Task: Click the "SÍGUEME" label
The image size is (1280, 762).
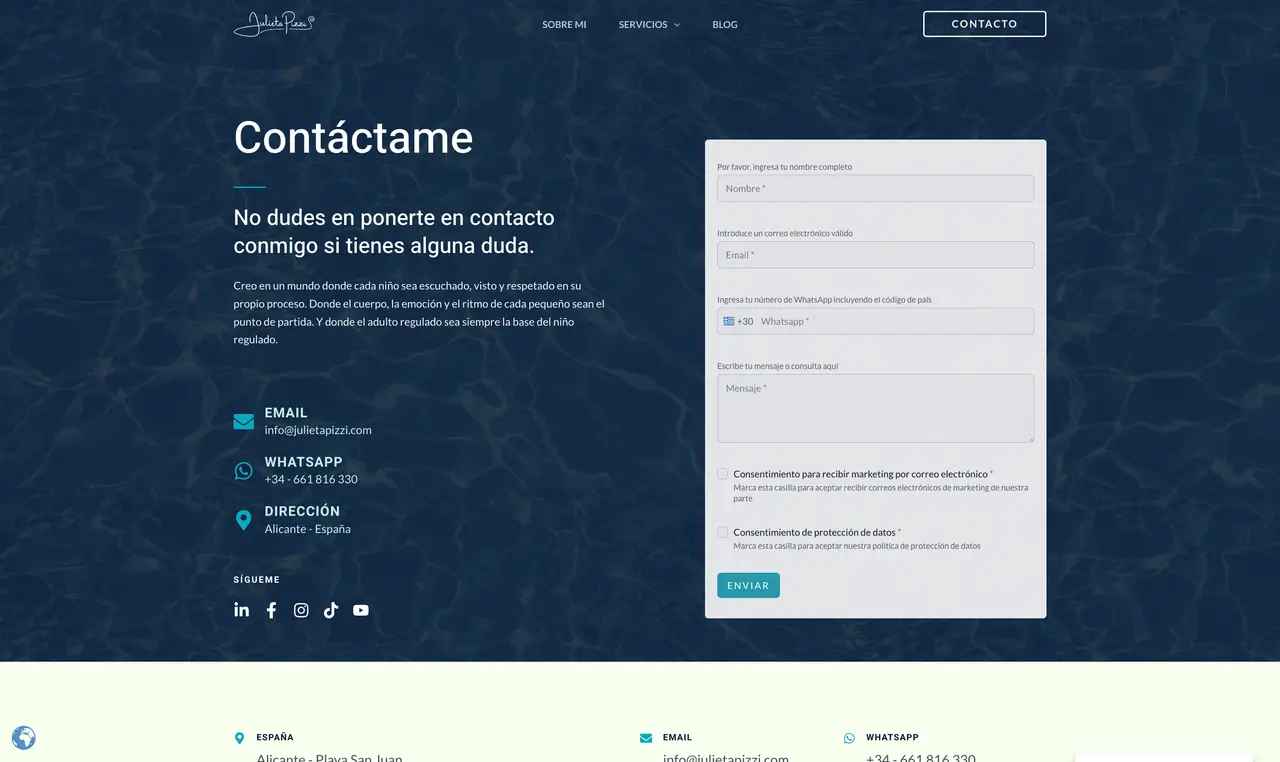Action: (x=257, y=580)
